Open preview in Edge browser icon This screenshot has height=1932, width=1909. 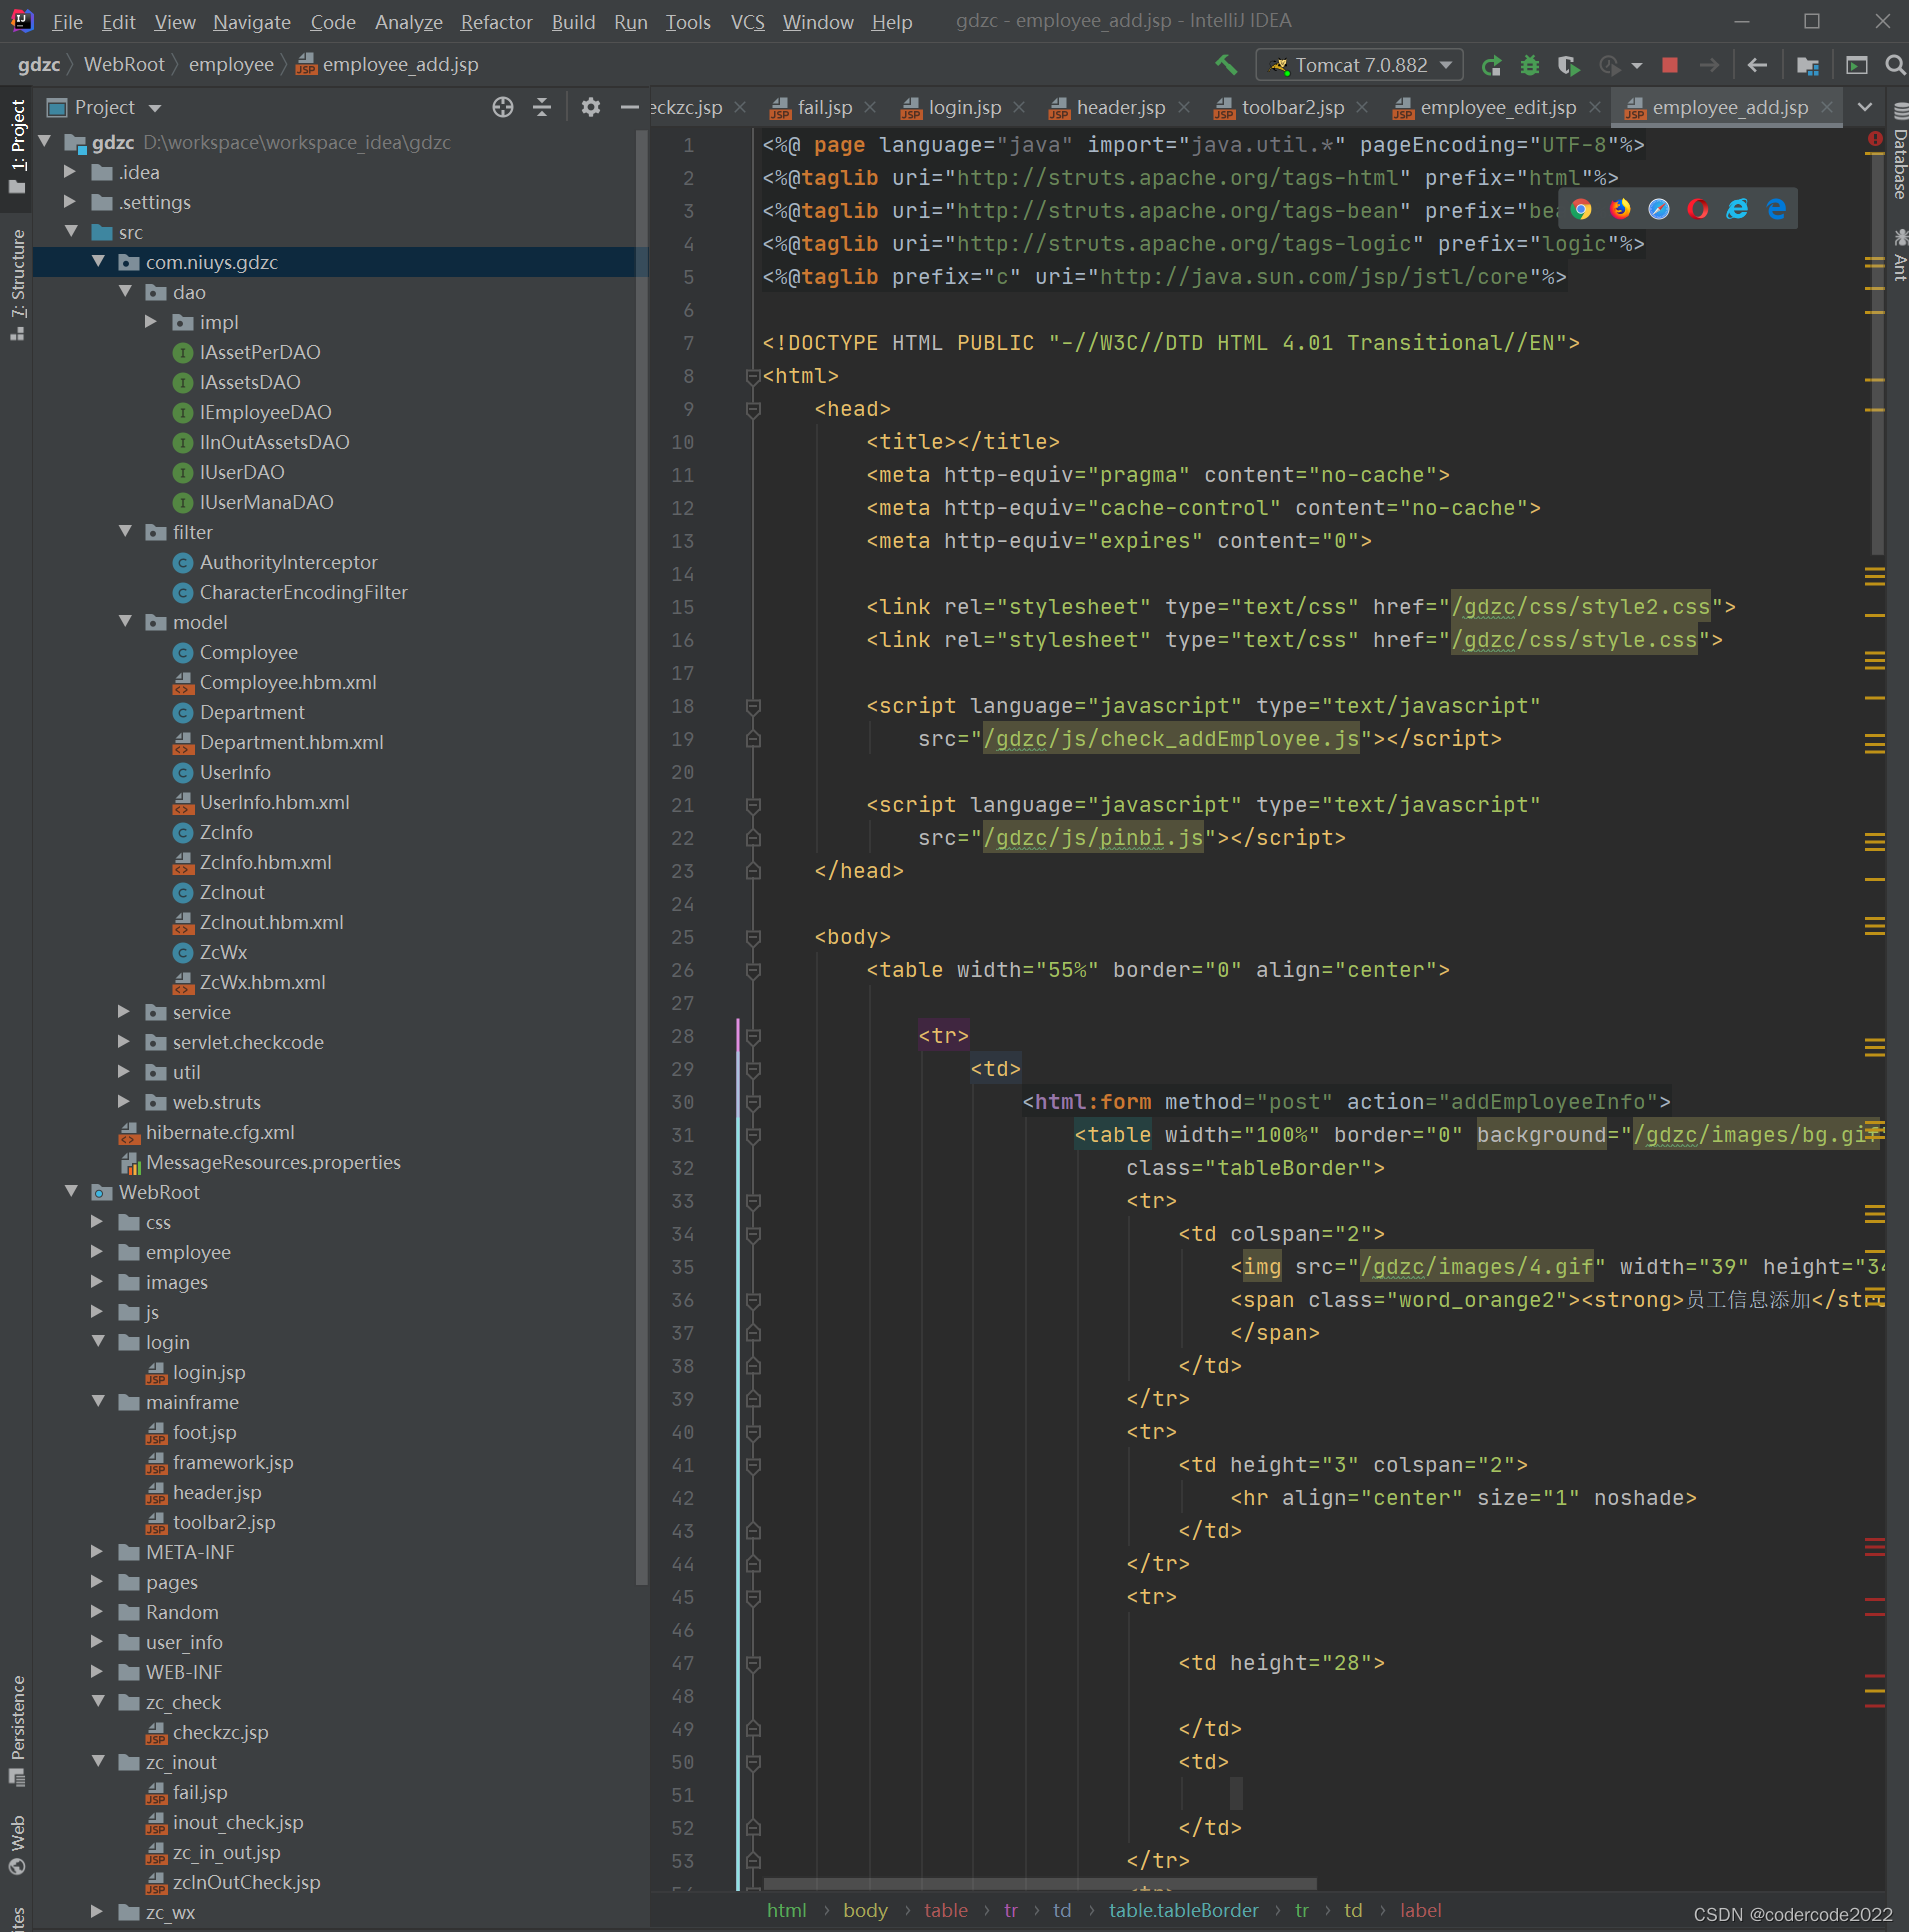pos(1776,208)
